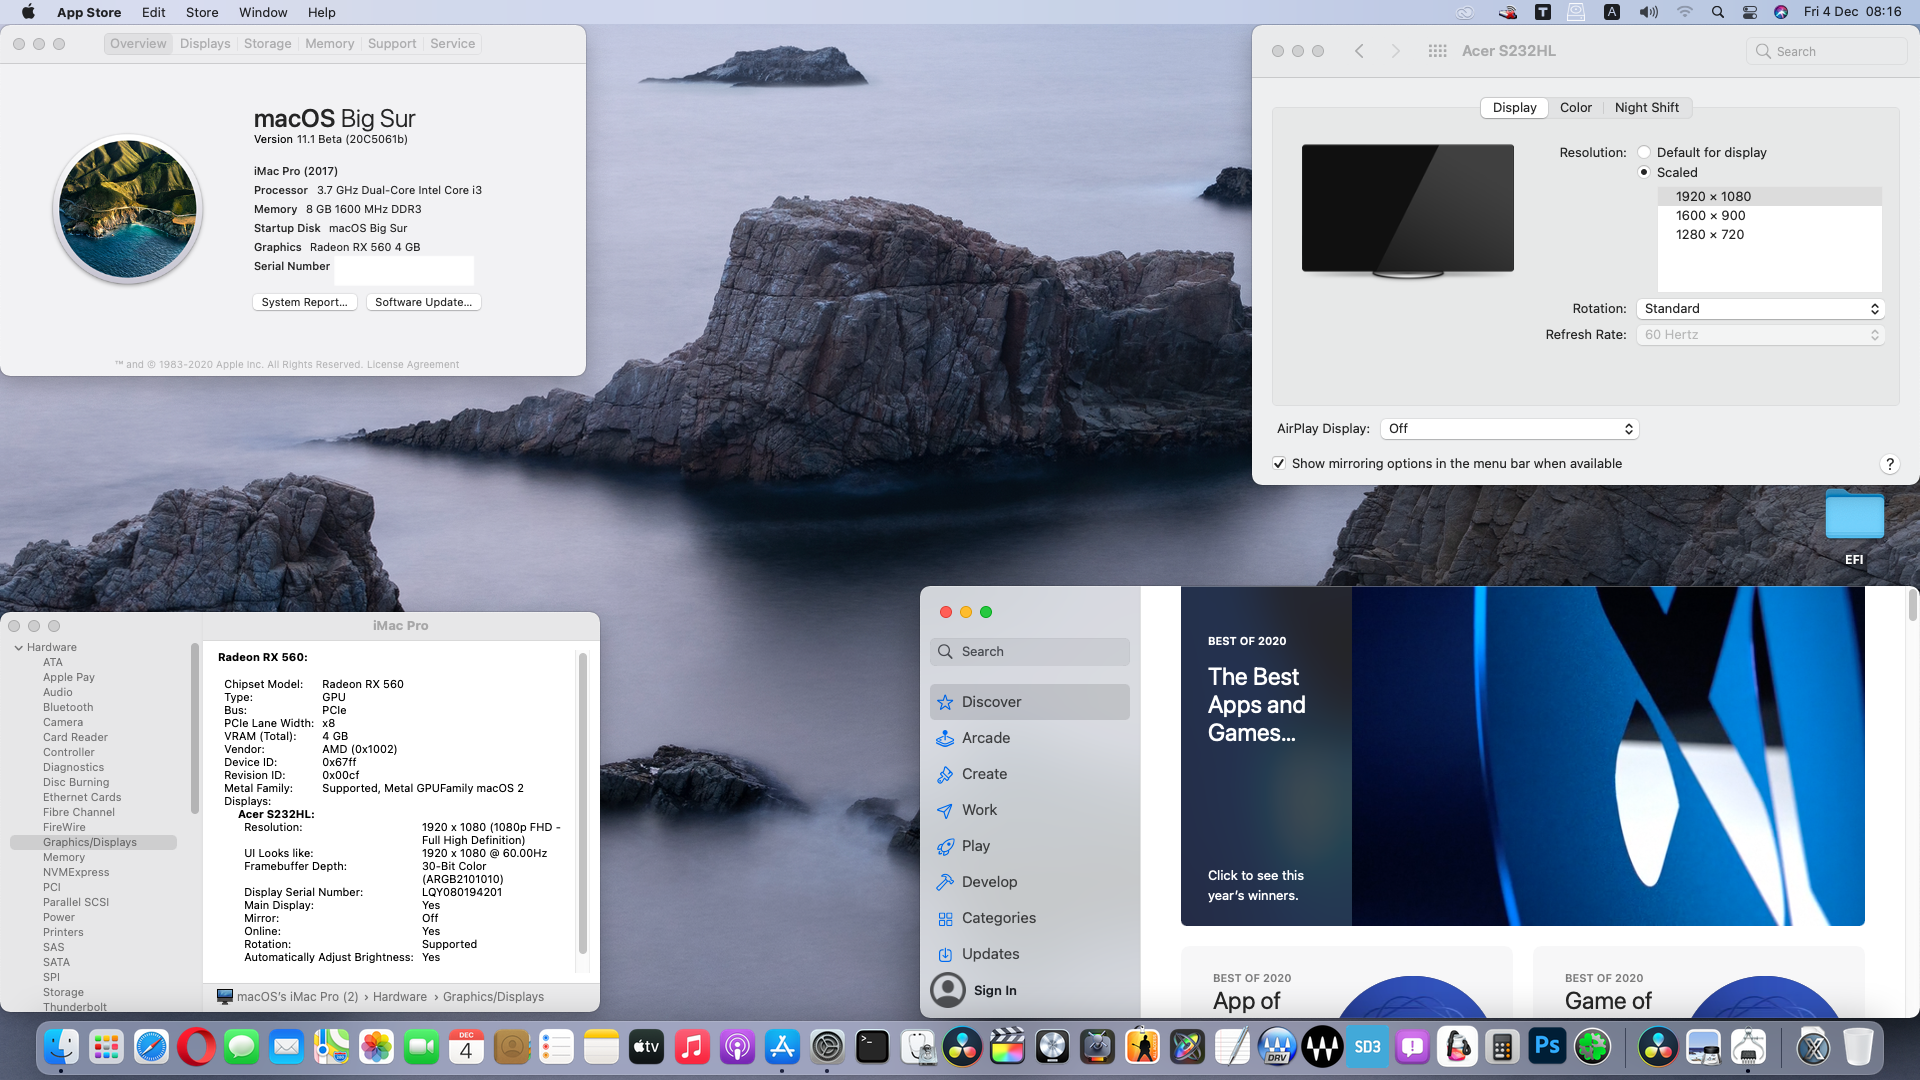The image size is (1920, 1080).
Task: Click System Report button
Action: point(304,302)
